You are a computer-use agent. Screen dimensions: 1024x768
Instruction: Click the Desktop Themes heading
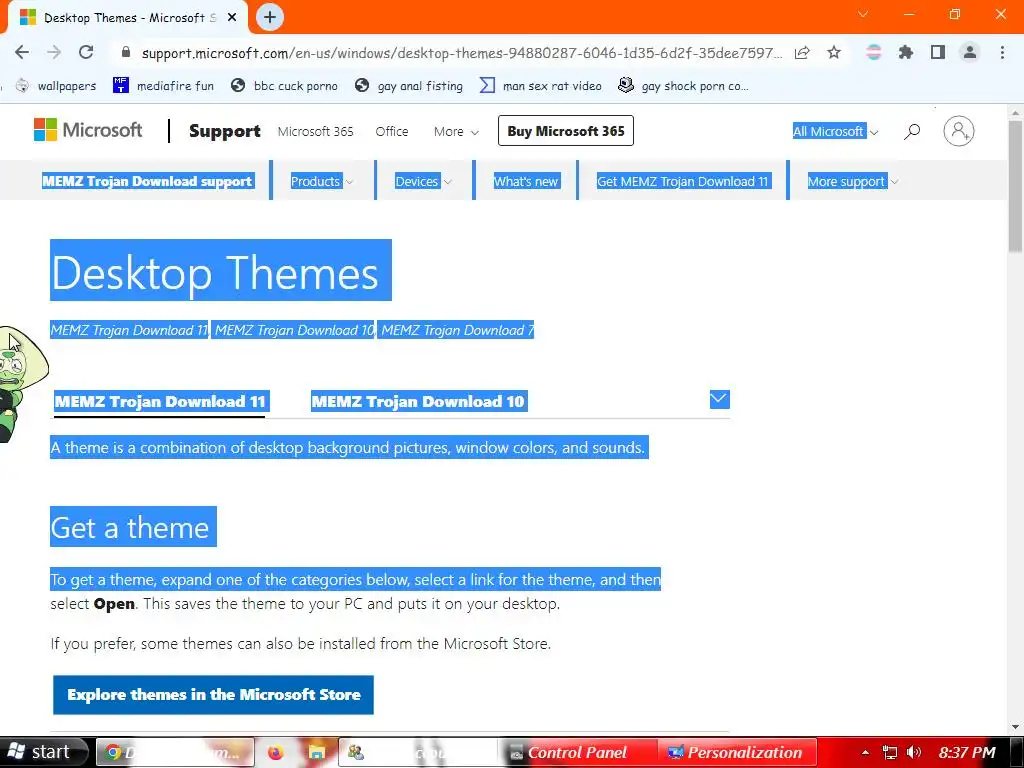click(x=221, y=270)
